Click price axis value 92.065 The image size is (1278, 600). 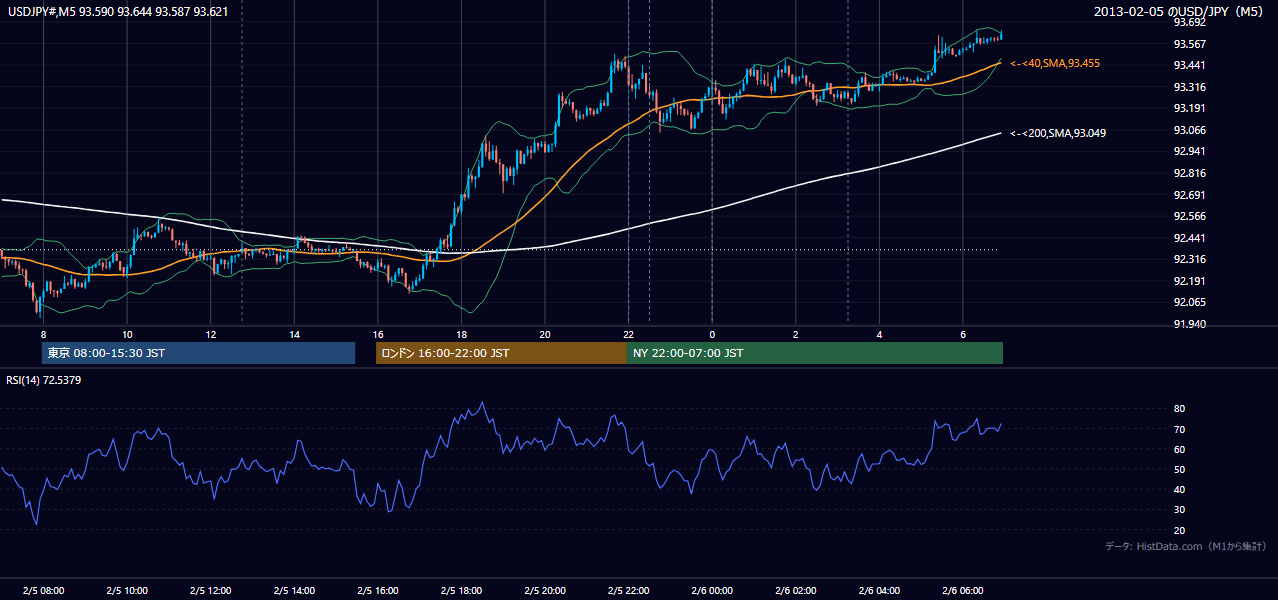1188,302
